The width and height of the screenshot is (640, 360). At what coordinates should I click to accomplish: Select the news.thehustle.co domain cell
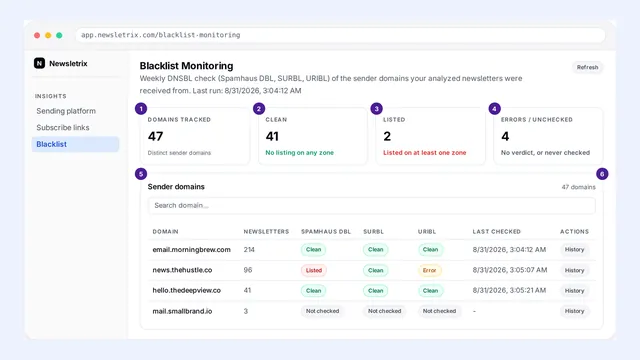point(182,270)
